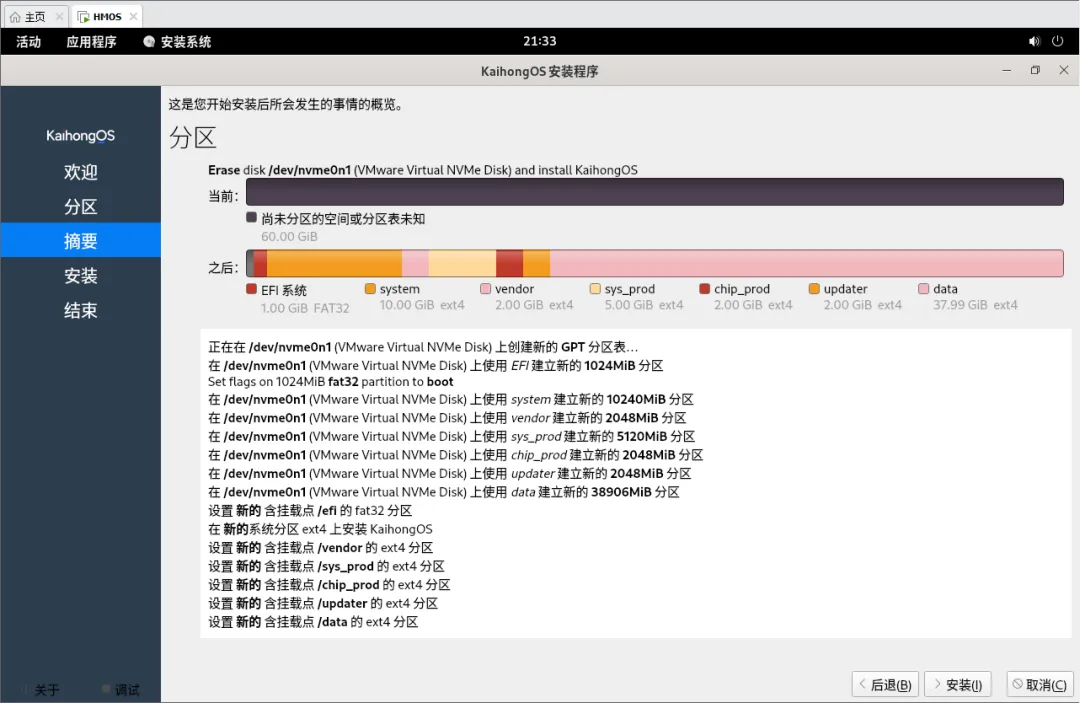Click the 后退(B) back button
1080x703 pixels.
885,684
